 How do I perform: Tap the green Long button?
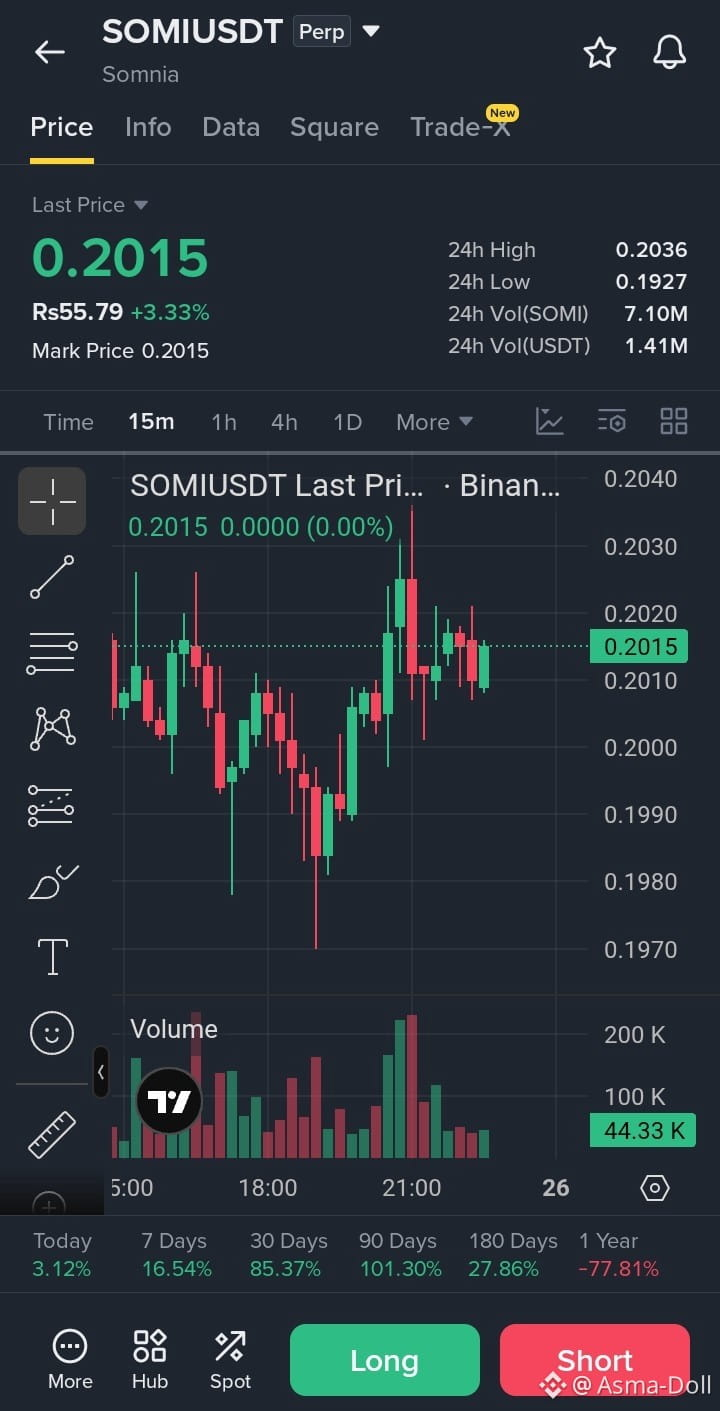point(385,1360)
